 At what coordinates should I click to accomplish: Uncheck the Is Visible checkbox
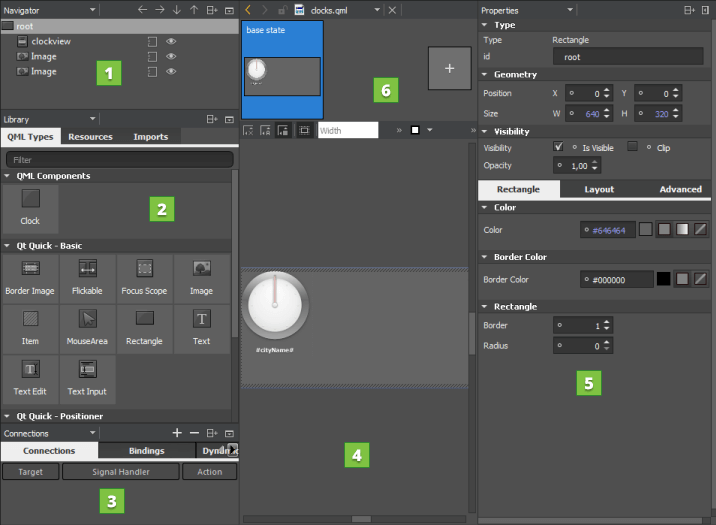pos(558,146)
